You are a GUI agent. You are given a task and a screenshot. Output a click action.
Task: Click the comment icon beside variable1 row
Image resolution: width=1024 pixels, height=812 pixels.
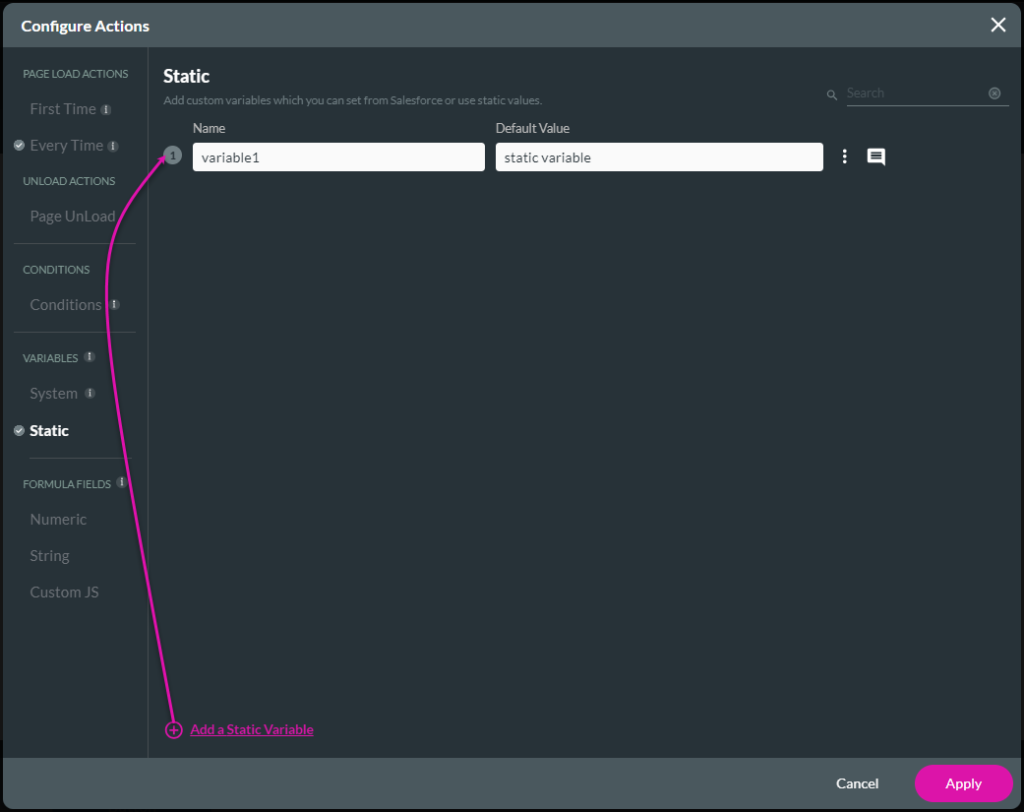coord(876,157)
